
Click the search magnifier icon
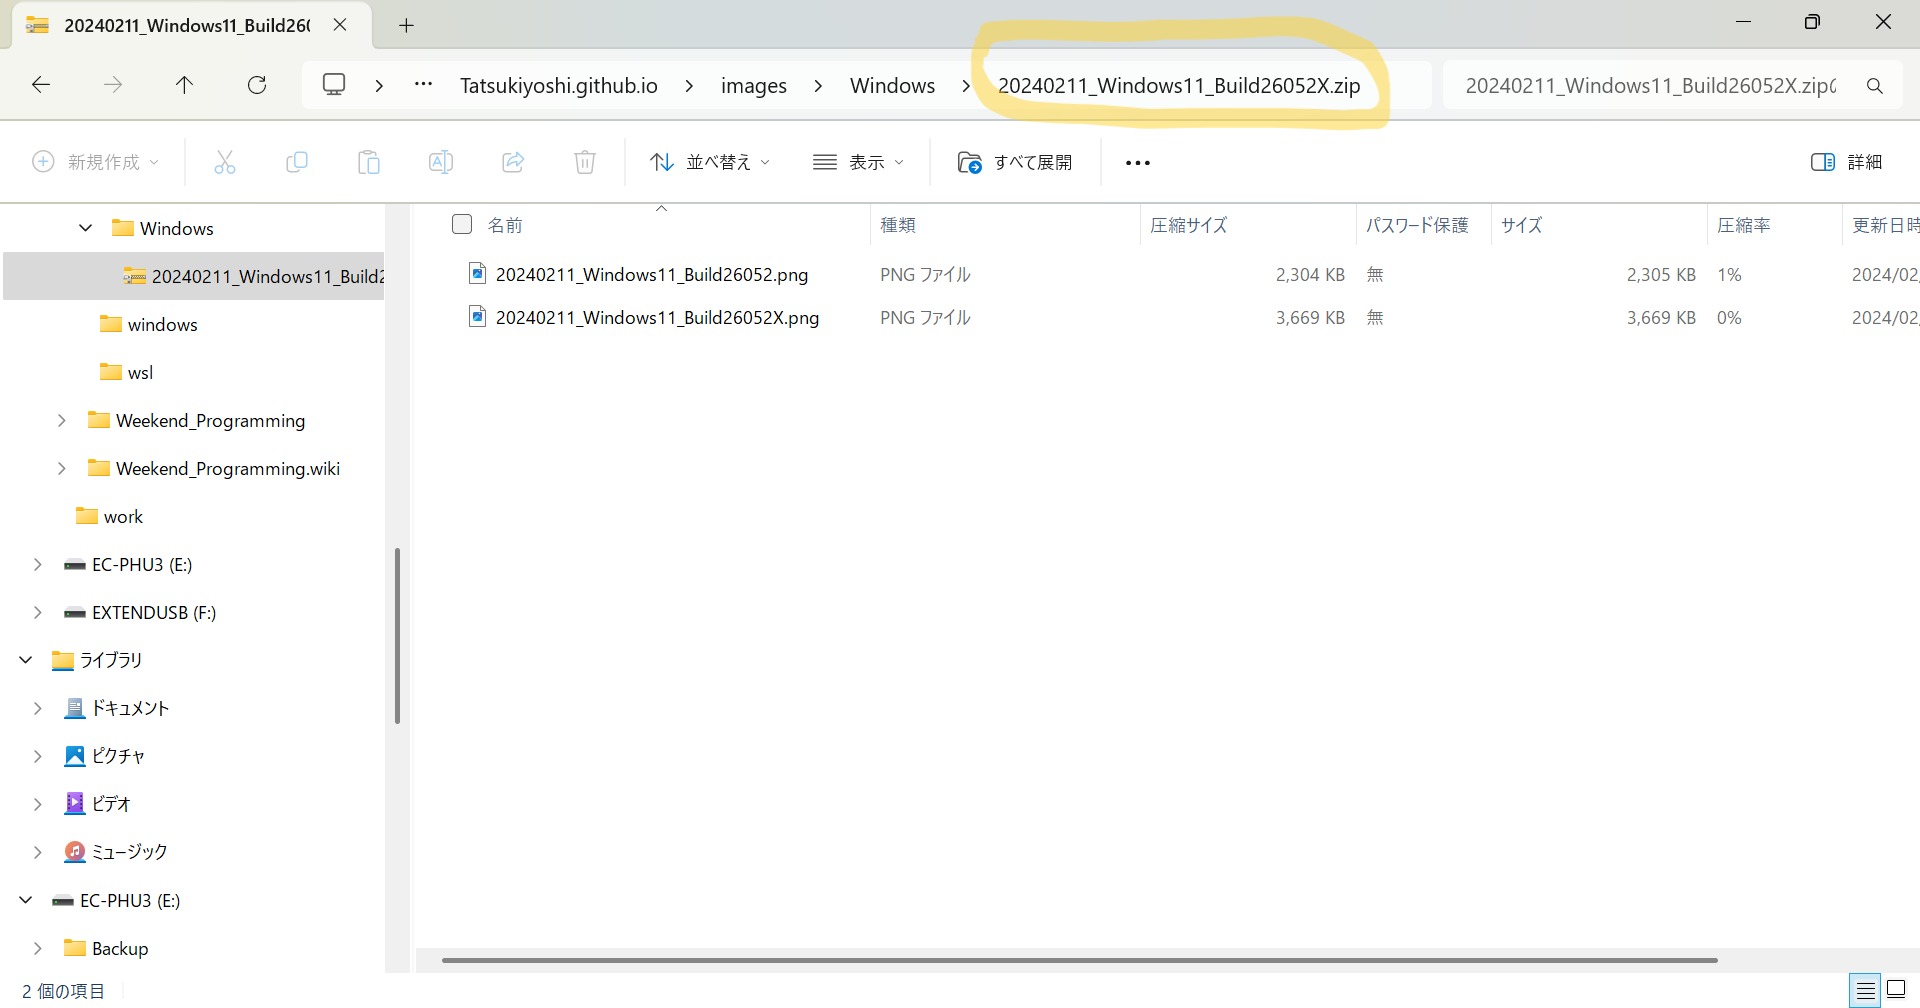[x=1875, y=86]
